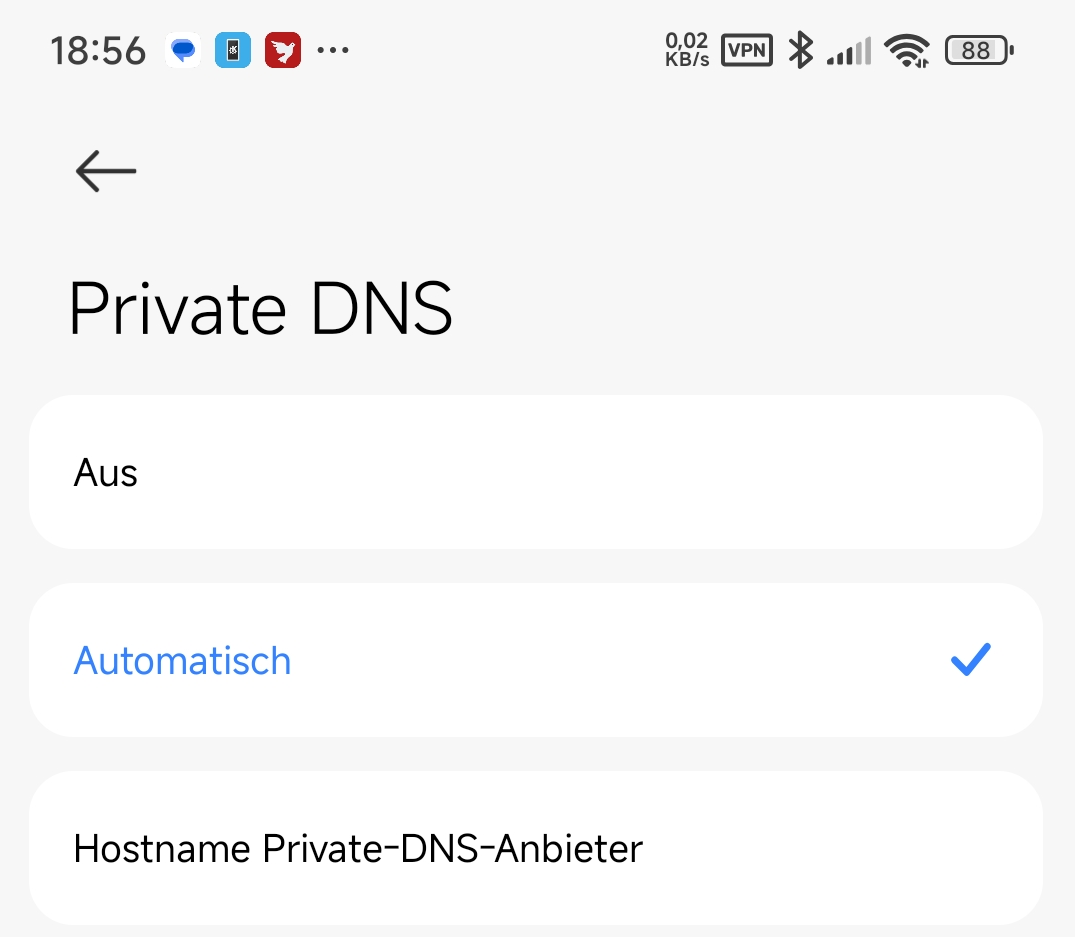Select the Aus option
Image resolution: width=1075 pixels, height=937 pixels.
(x=536, y=472)
